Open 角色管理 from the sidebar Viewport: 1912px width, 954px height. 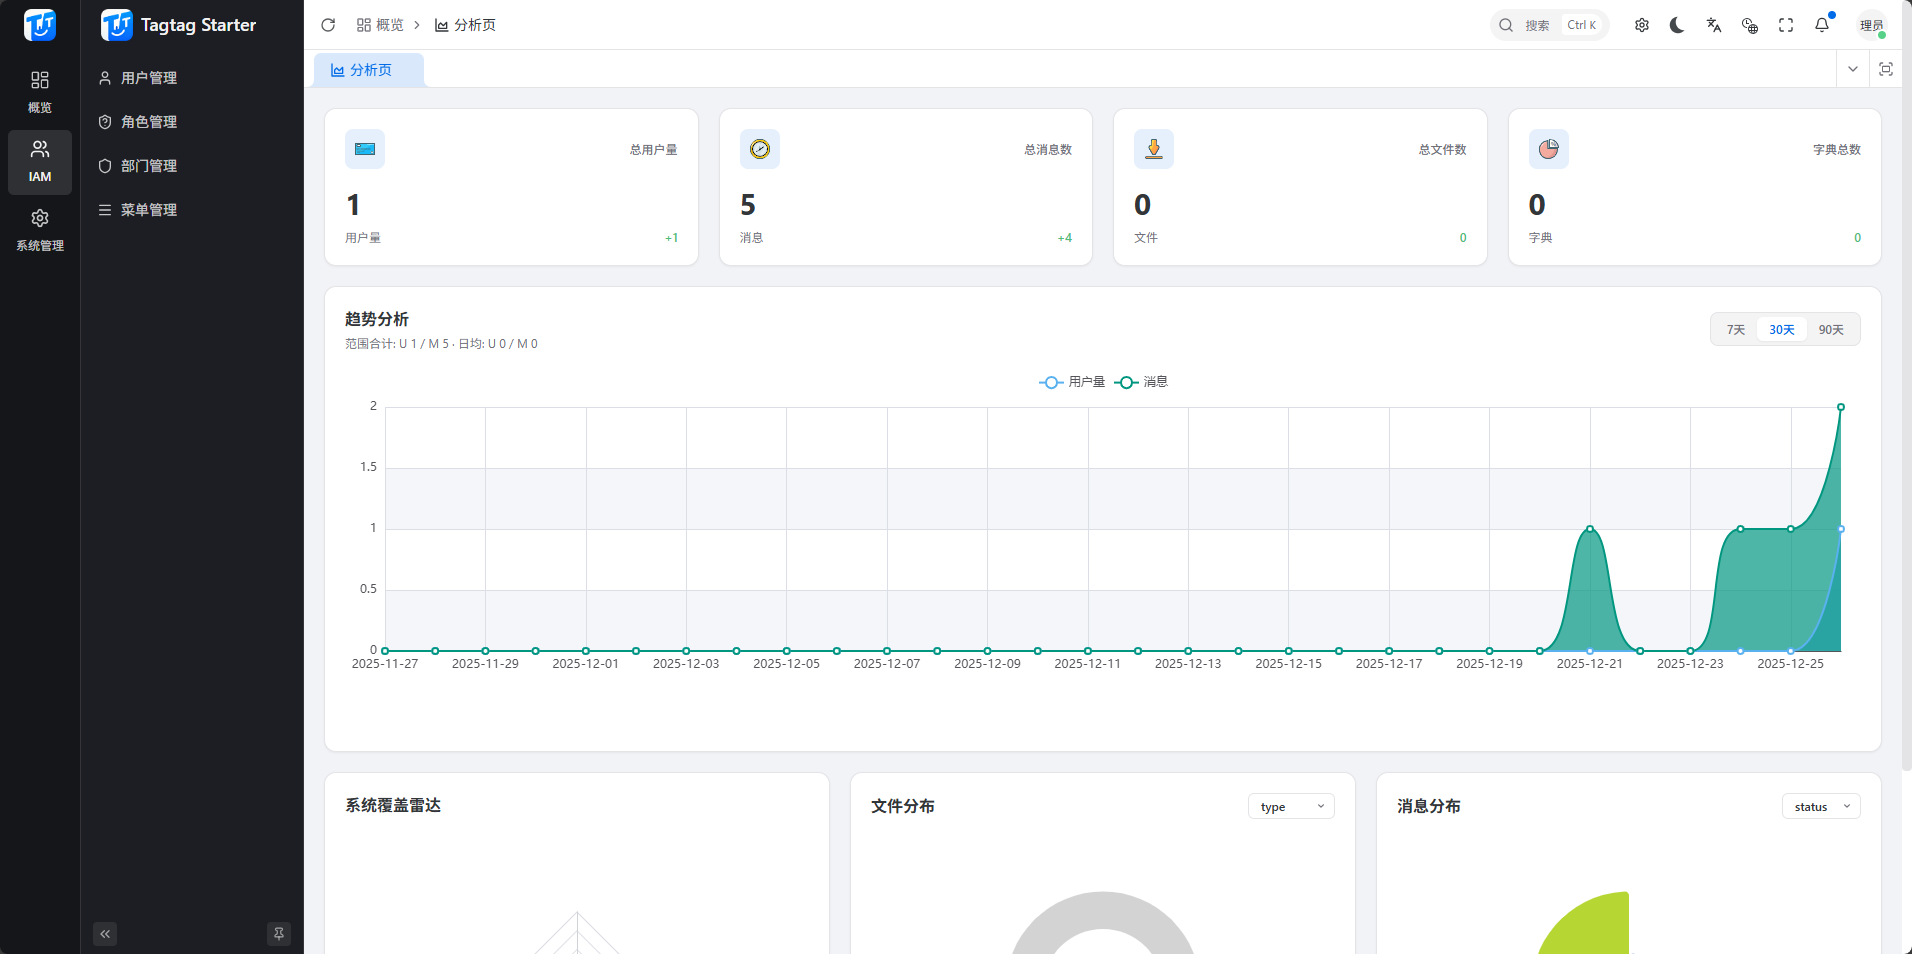pos(151,121)
